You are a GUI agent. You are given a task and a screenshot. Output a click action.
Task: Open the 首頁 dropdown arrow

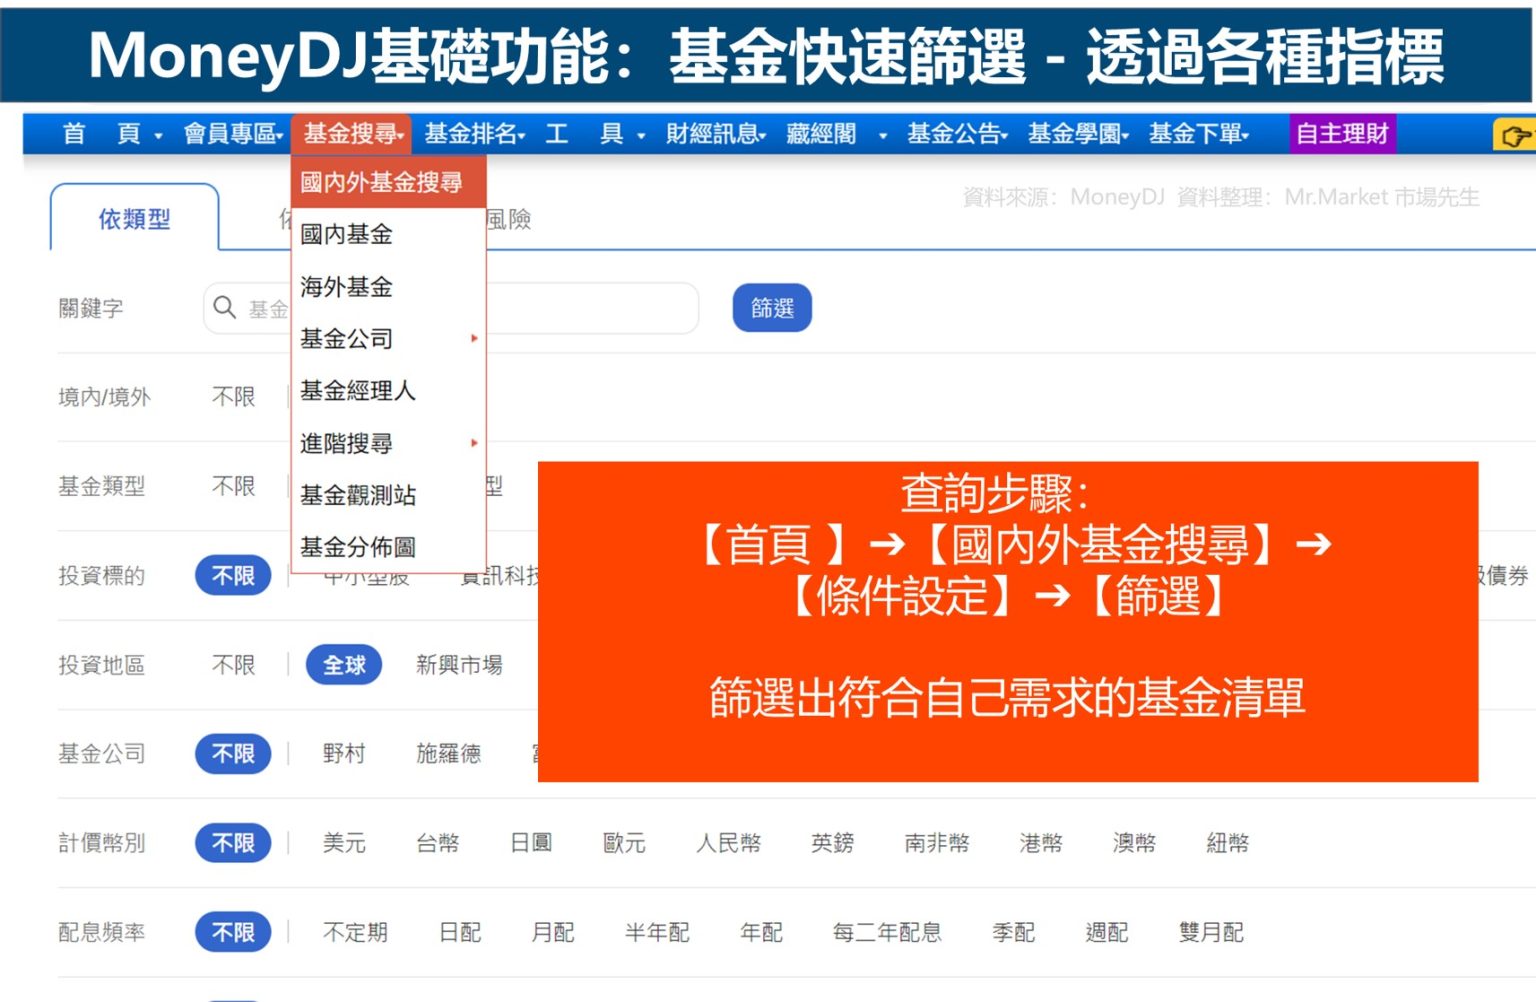(x=157, y=135)
